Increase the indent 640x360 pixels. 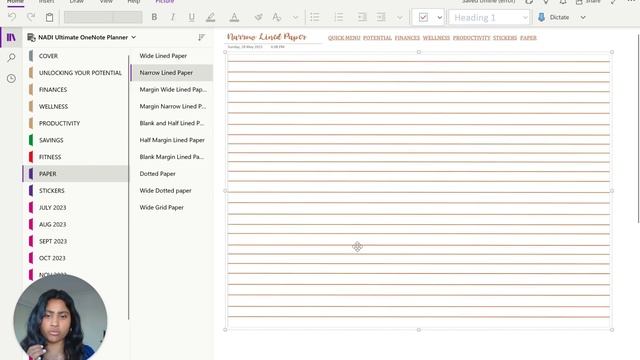381,17
